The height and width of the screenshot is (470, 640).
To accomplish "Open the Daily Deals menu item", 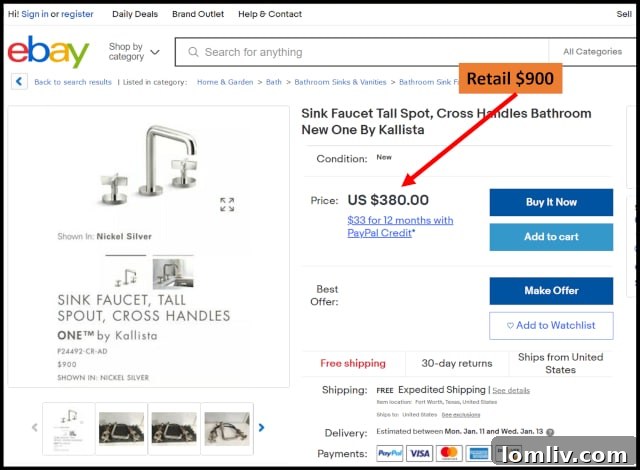I will [134, 14].
